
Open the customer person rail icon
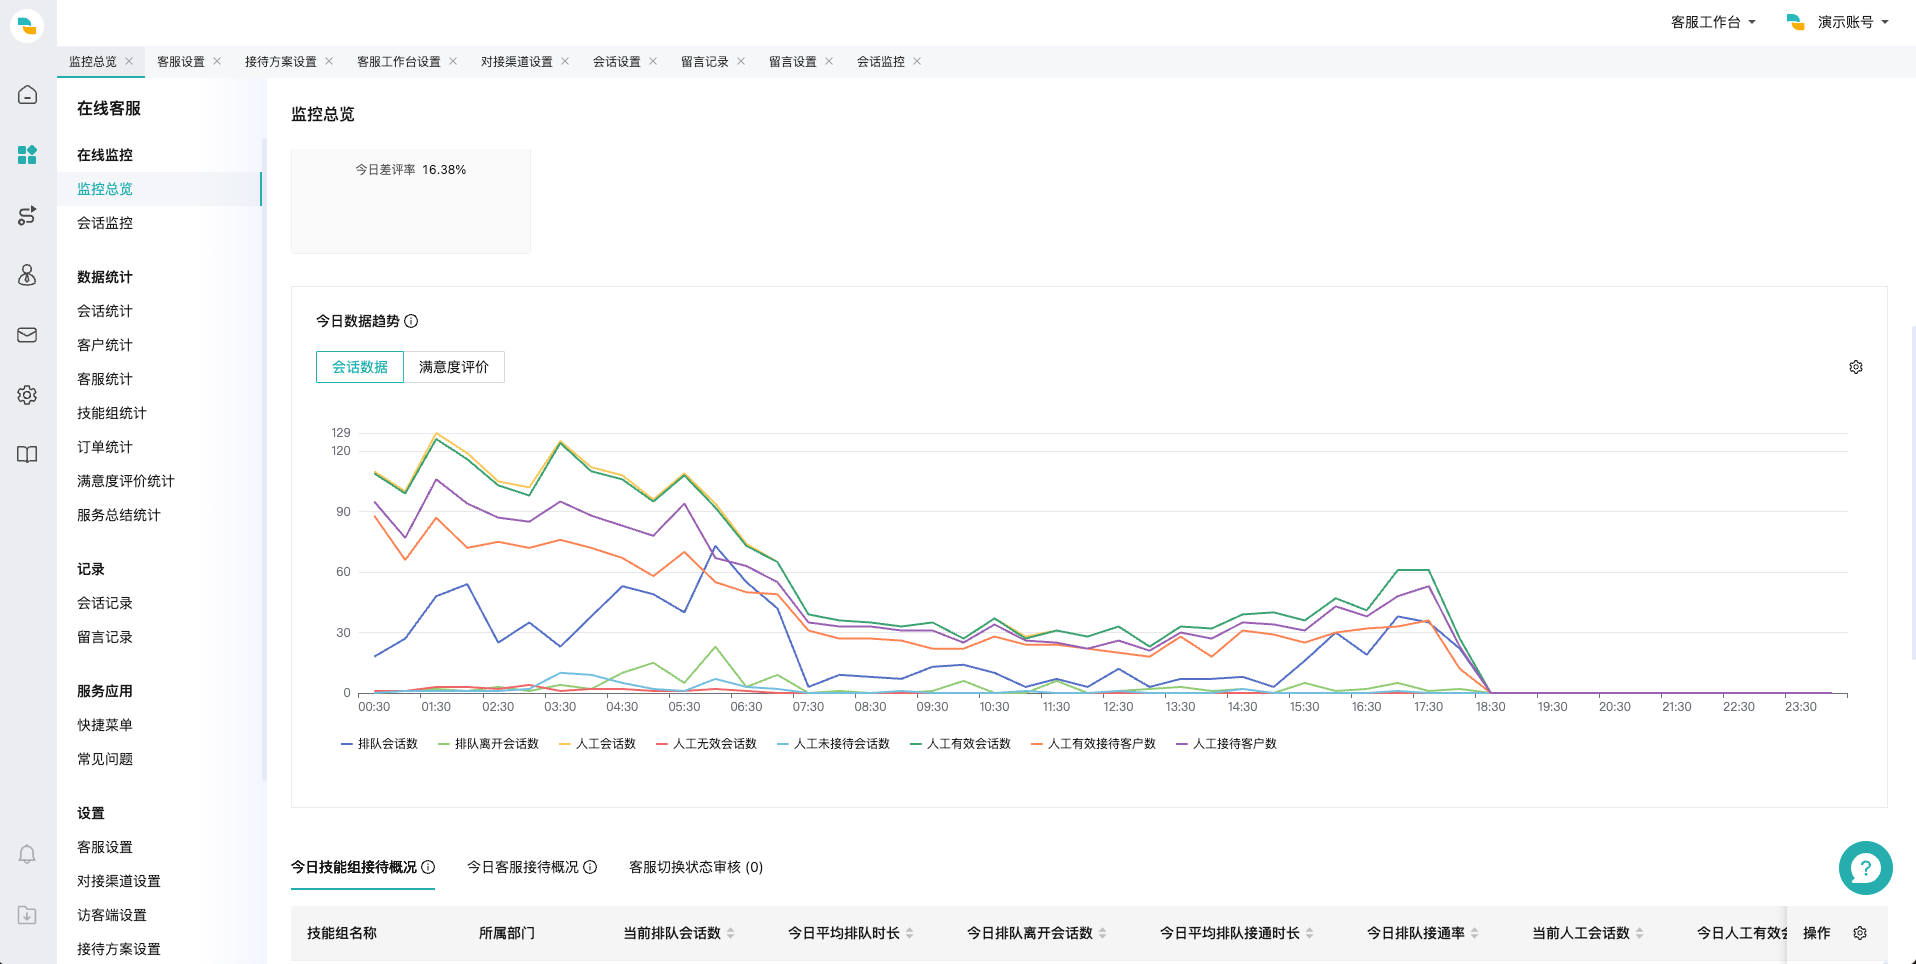tap(27, 275)
